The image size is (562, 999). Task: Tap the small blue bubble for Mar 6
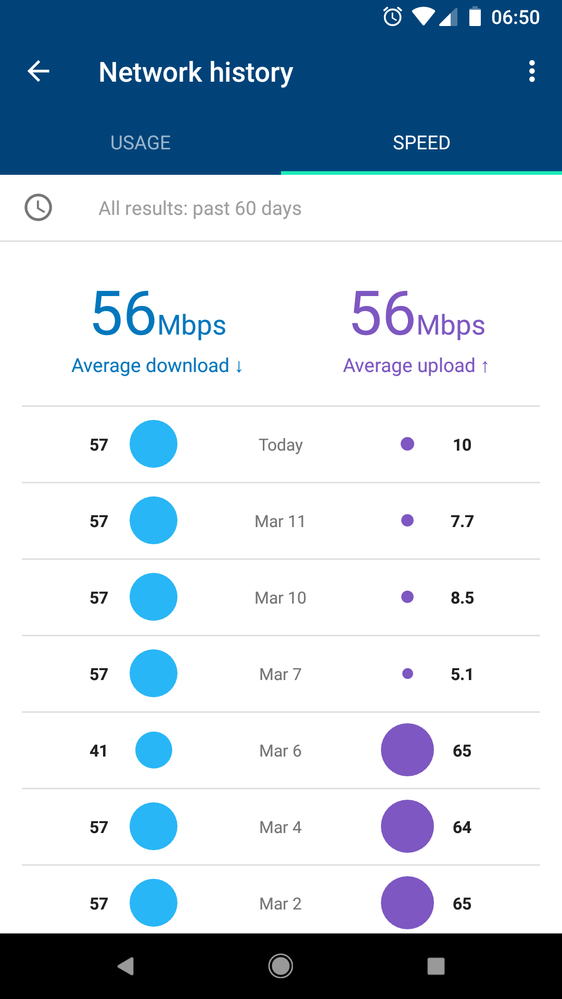pyautogui.click(x=154, y=750)
